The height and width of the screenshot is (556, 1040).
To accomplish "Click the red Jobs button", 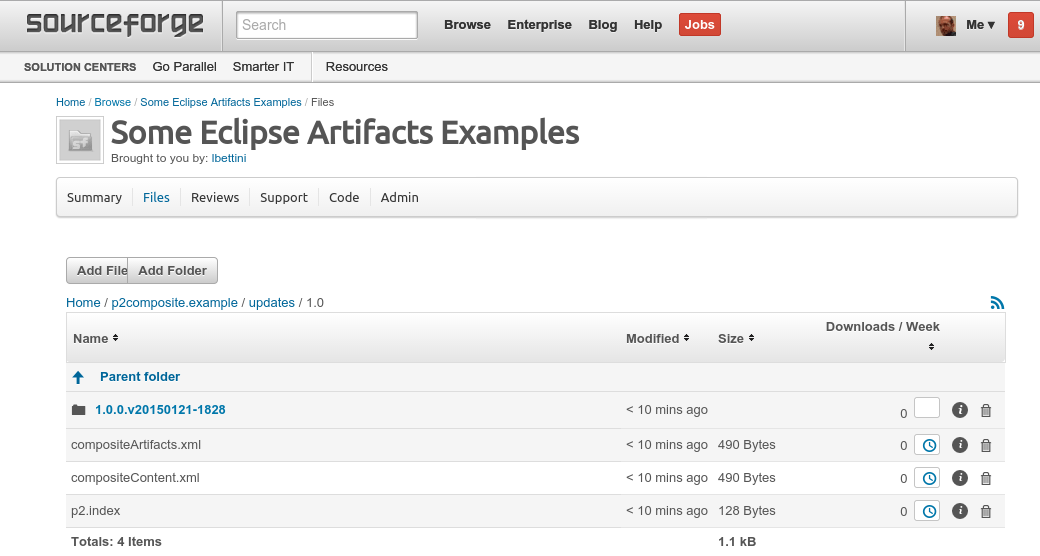I will click(700, 25).
